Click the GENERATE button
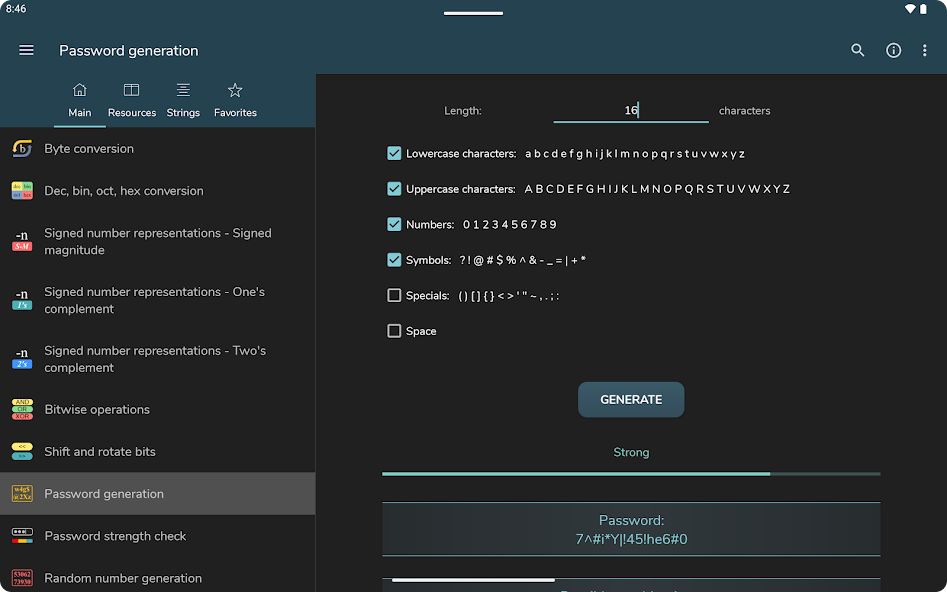 [x=631, y=399]
